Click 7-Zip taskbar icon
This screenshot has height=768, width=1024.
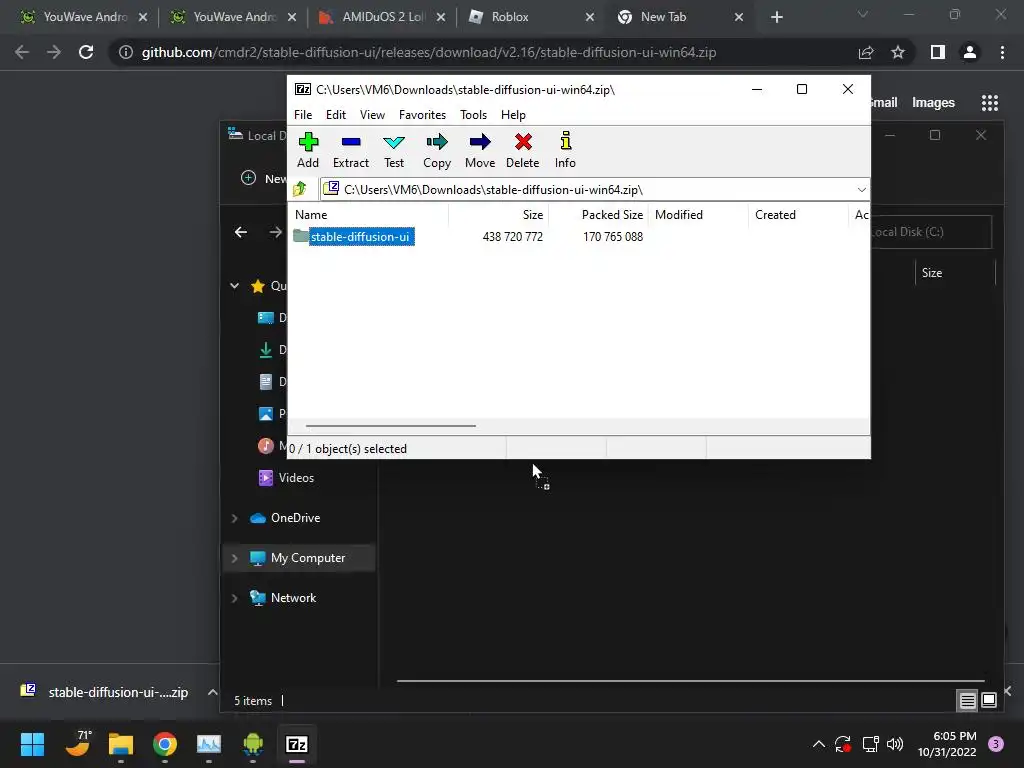coord(297,744)
